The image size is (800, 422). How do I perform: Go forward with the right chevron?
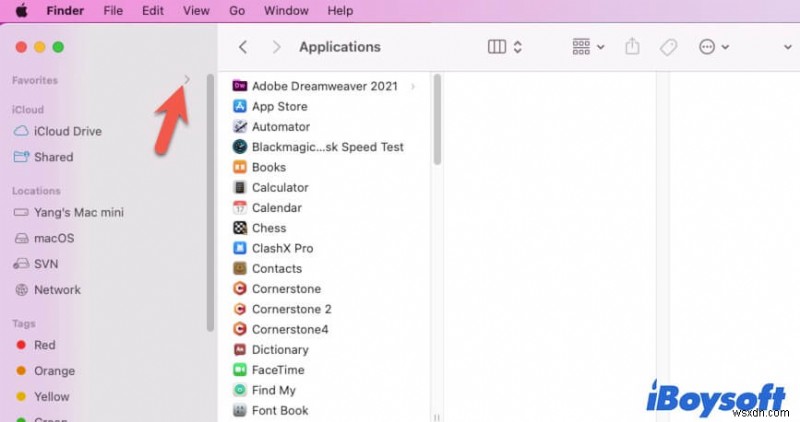tap(276, 47)
